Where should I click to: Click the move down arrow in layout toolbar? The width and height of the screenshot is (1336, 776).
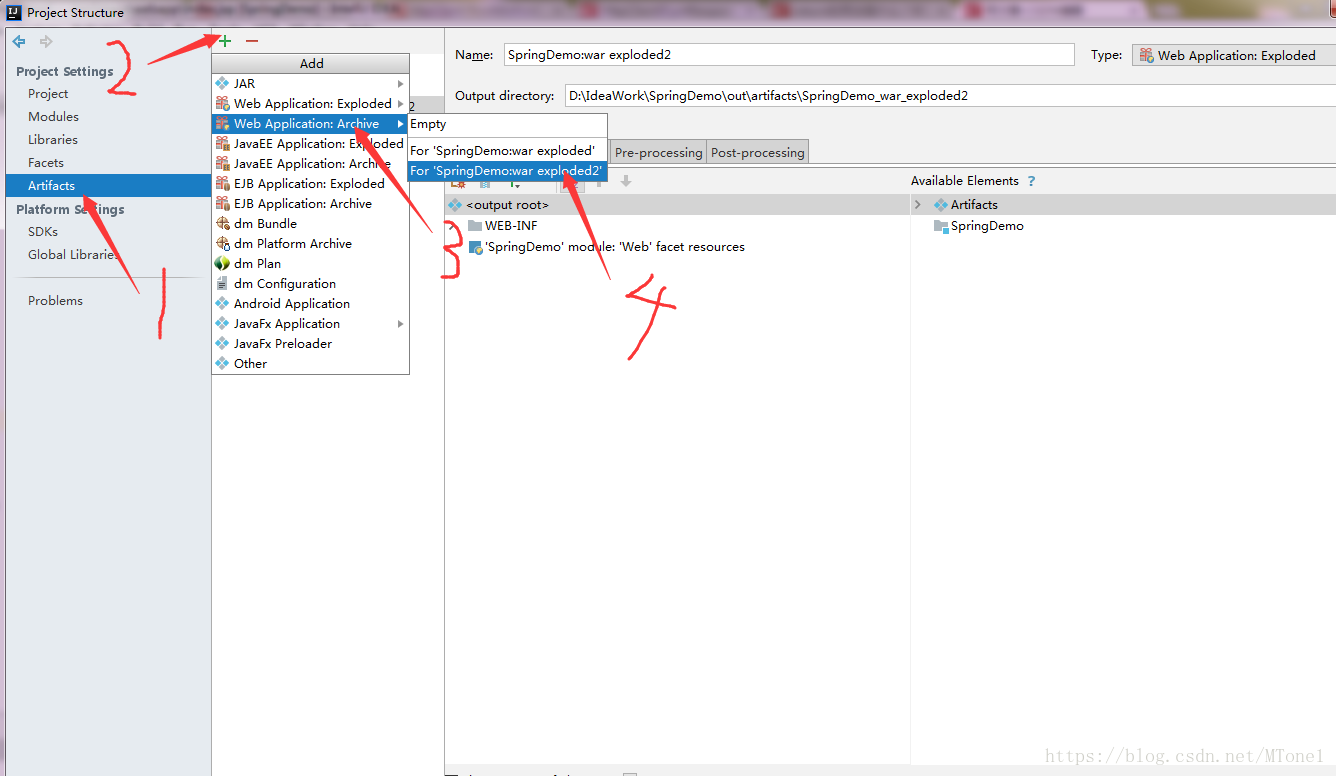(626, 181)
